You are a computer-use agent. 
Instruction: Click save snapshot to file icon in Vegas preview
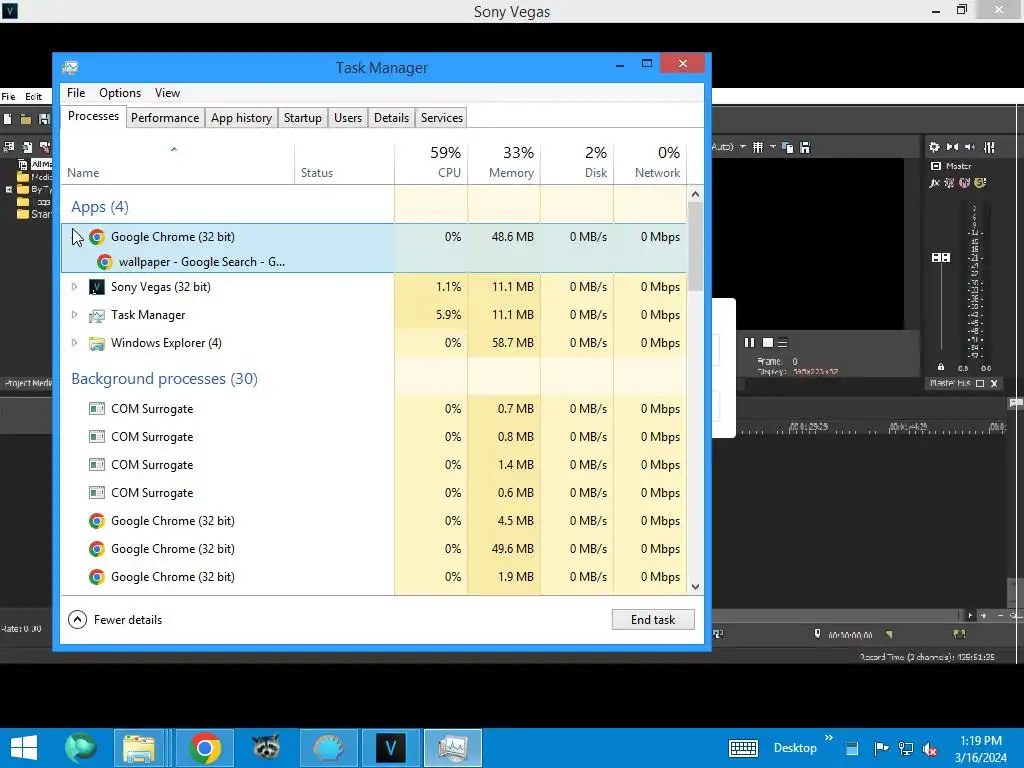805,148
